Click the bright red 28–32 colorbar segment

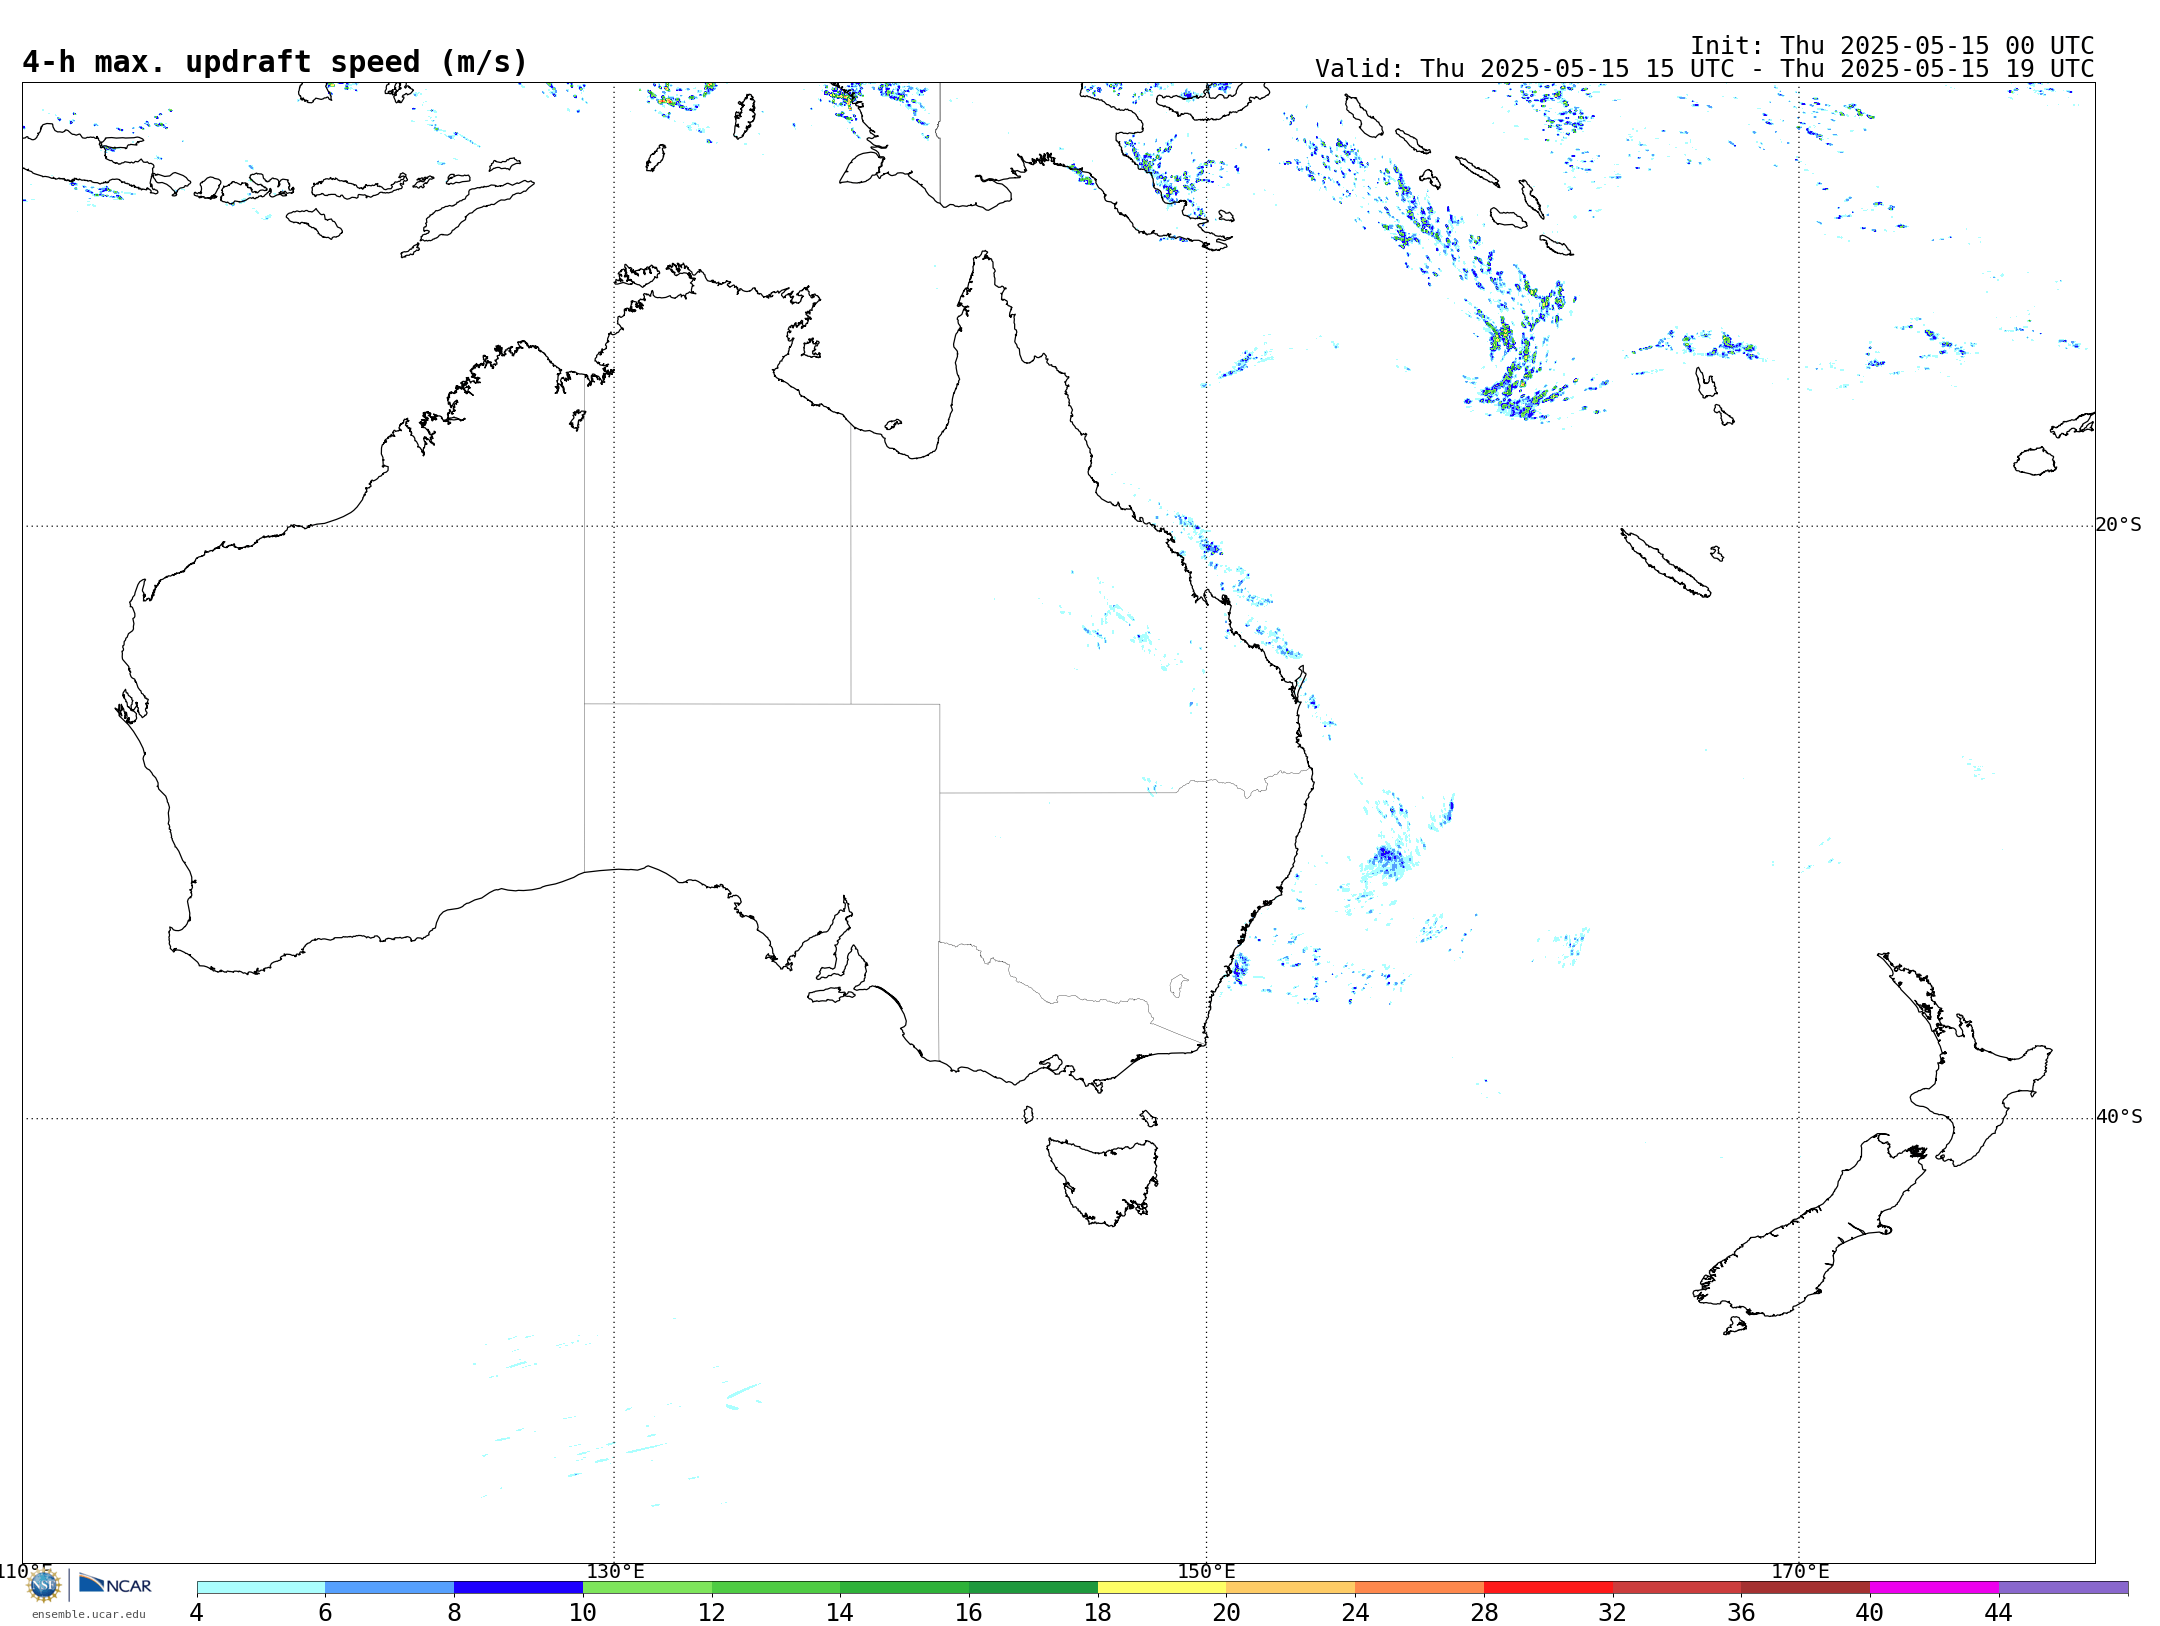pos(1548,1588)
